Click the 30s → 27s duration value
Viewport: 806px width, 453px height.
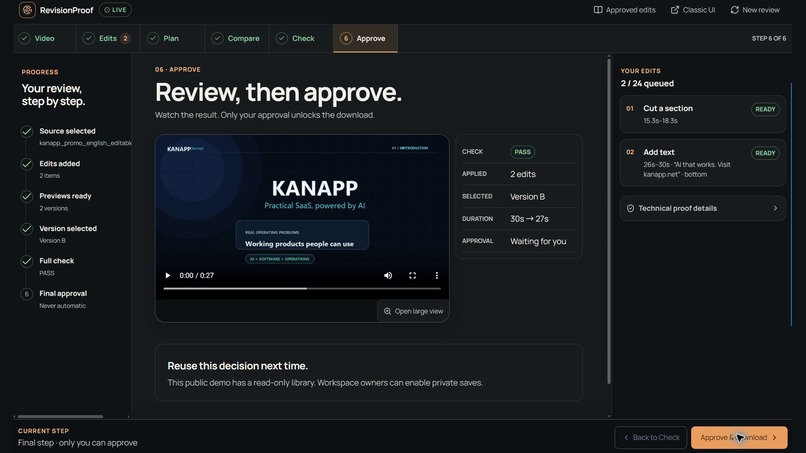(x=529, y=219)
